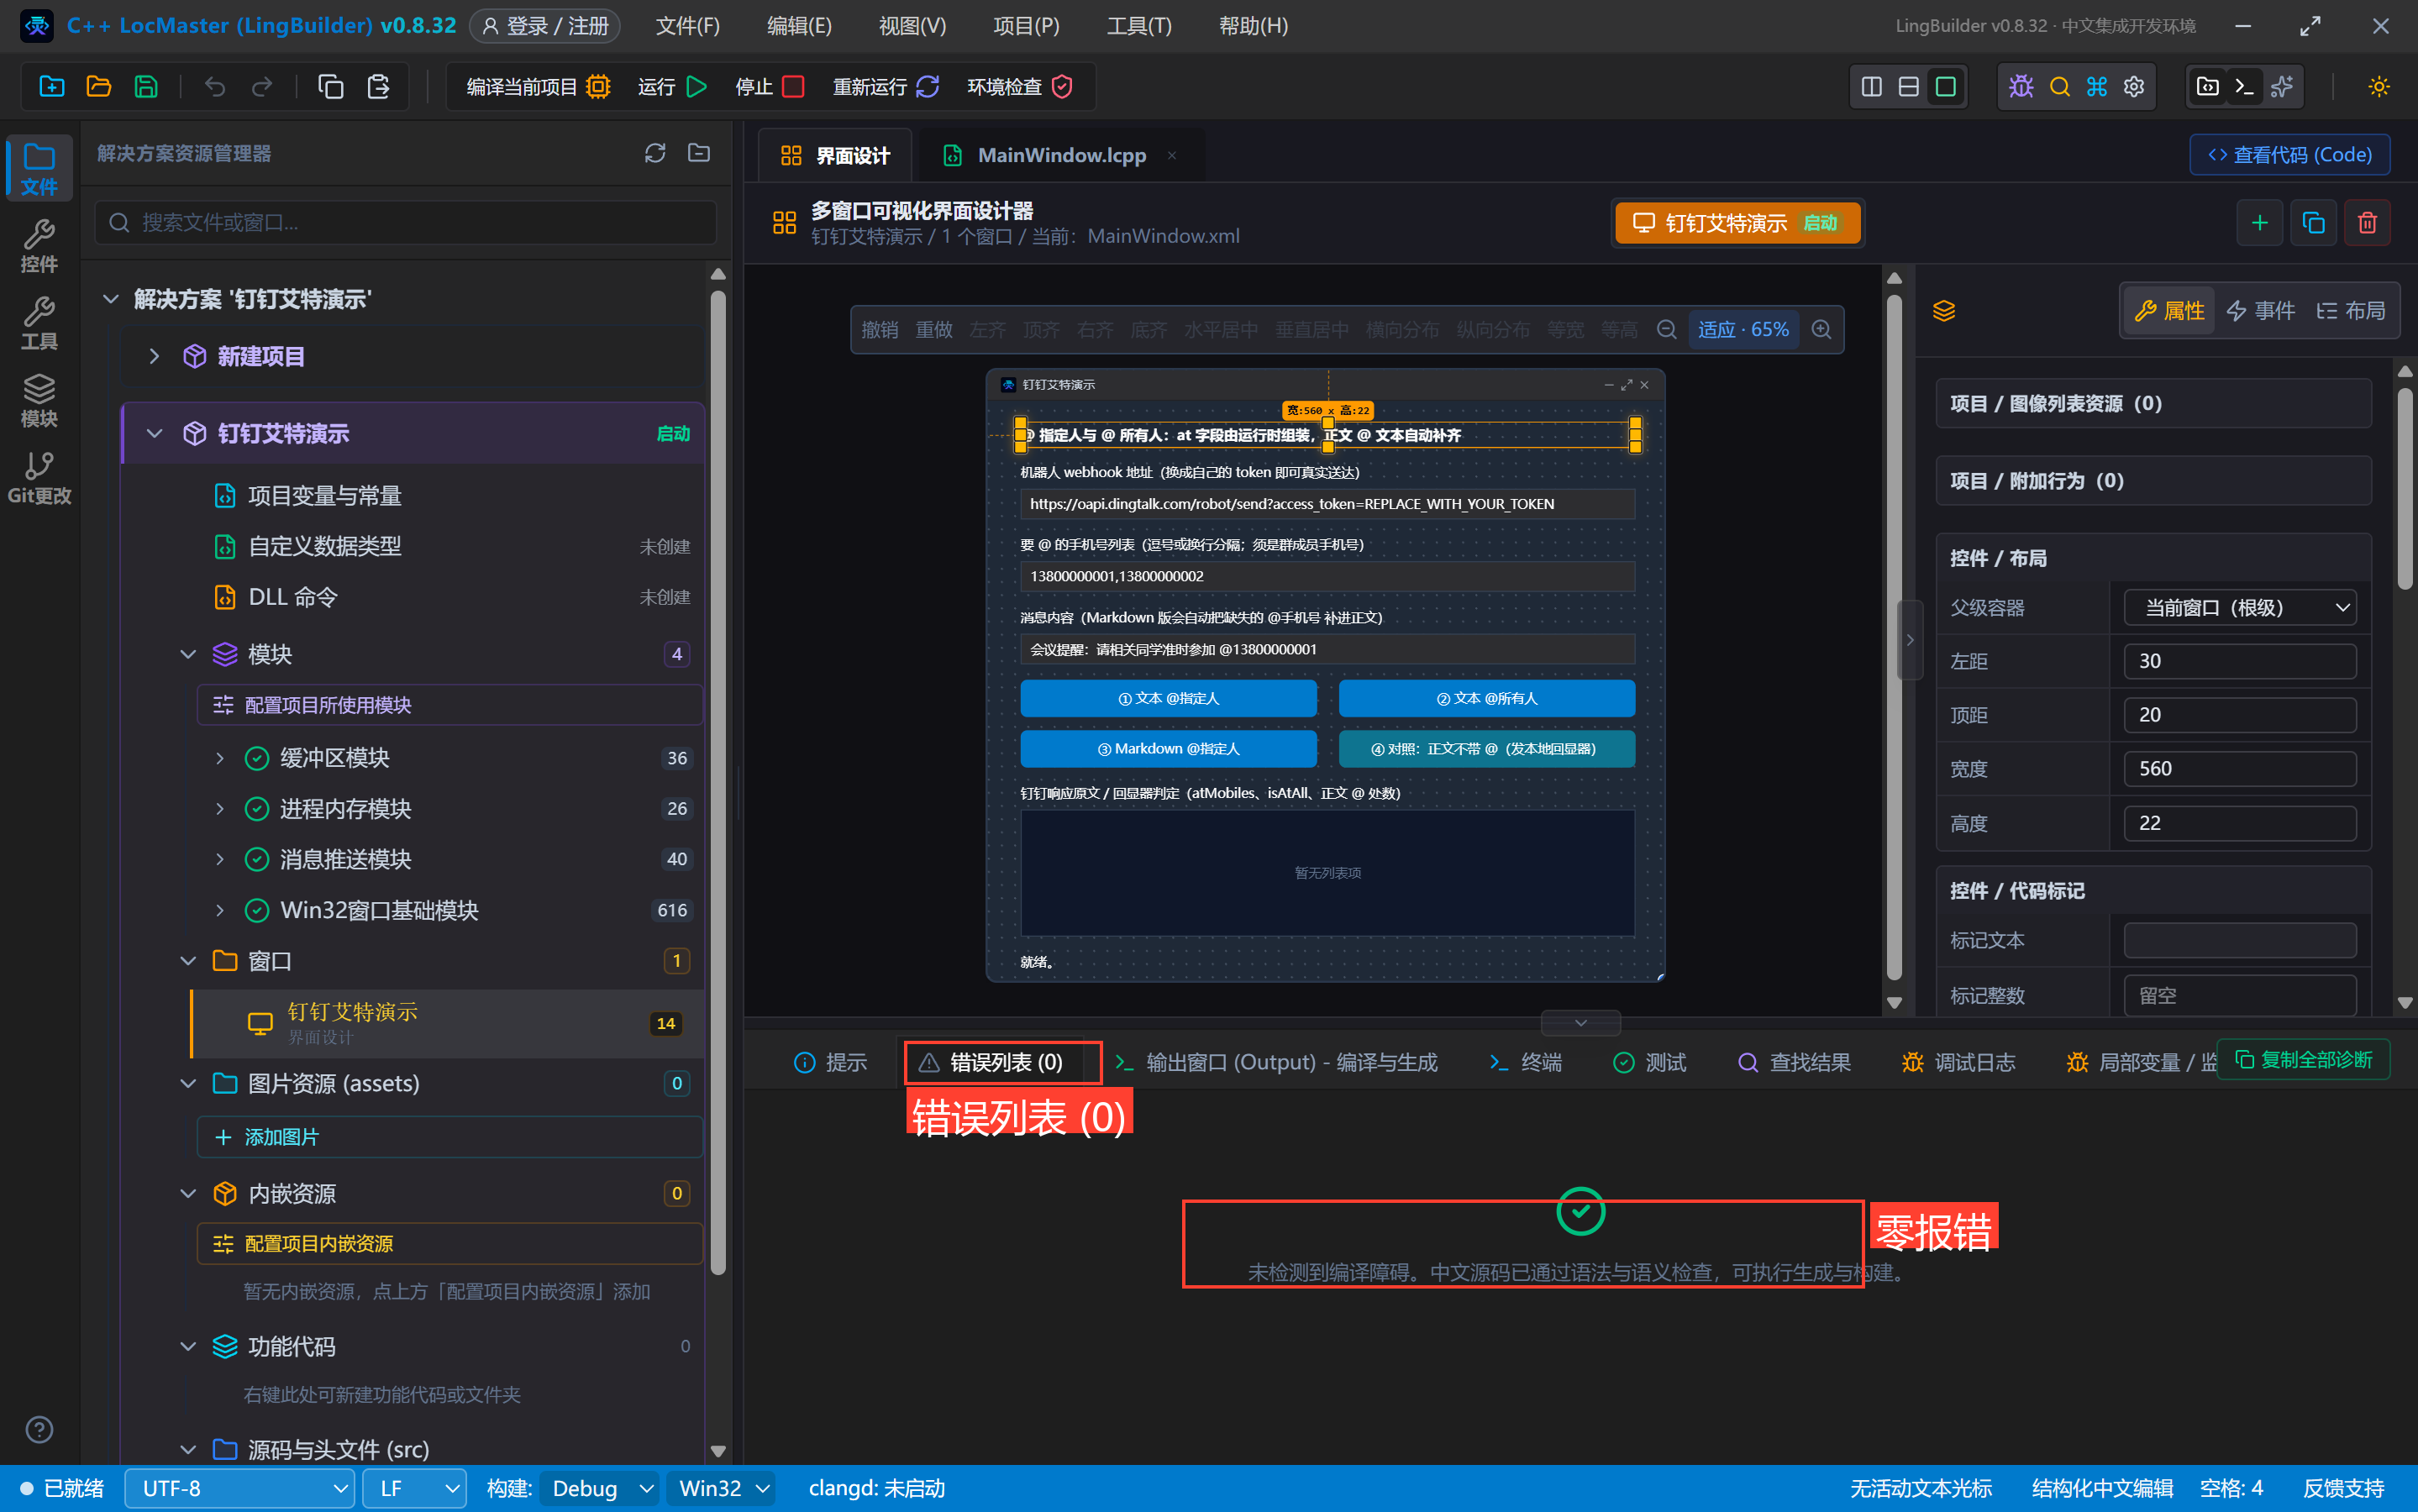Expand the 缓冲区模块 node
The height and width of the screenshot is (1512, 2418).
220,758
